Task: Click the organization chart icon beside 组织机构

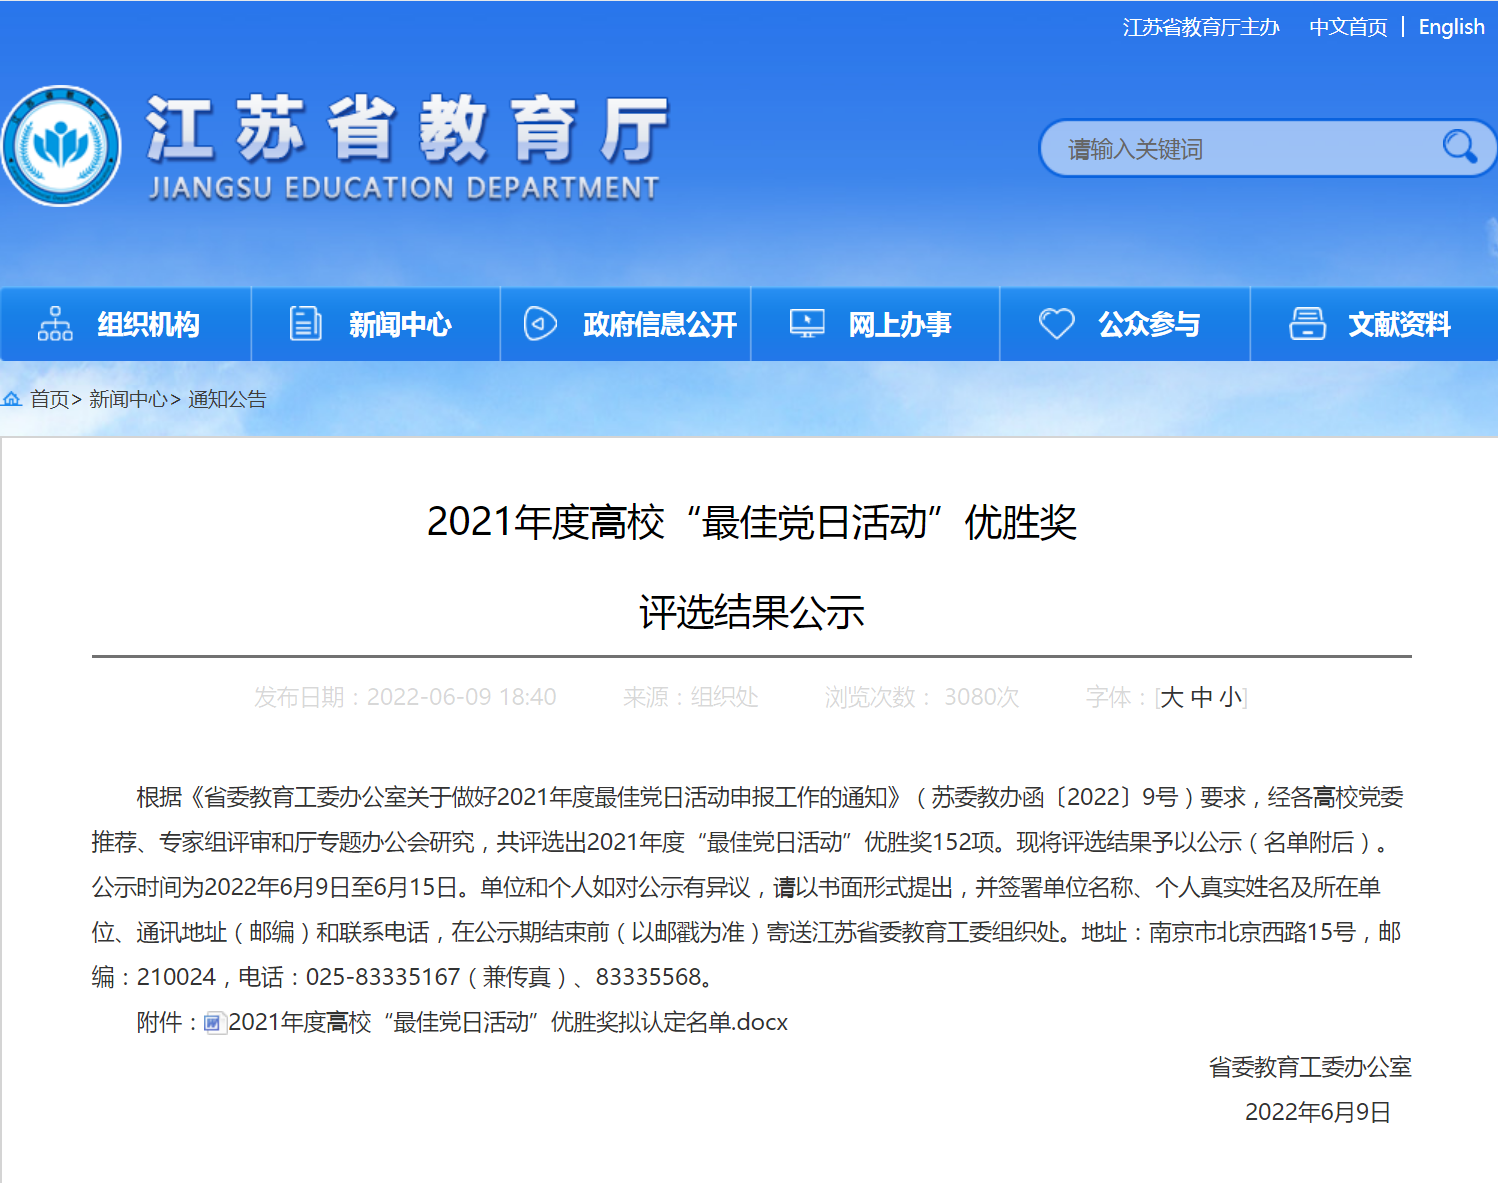Action: [55, 324]
